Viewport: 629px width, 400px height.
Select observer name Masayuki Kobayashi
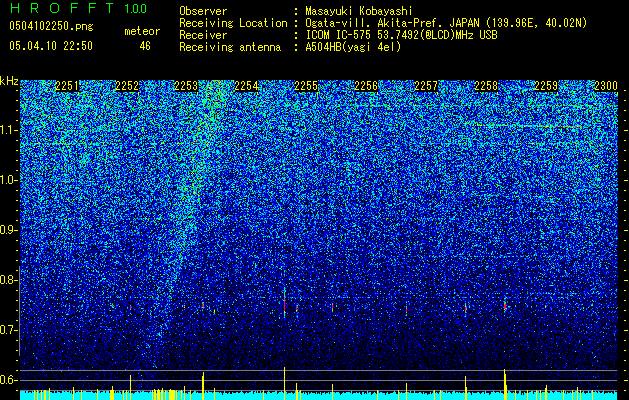point(359,11)
